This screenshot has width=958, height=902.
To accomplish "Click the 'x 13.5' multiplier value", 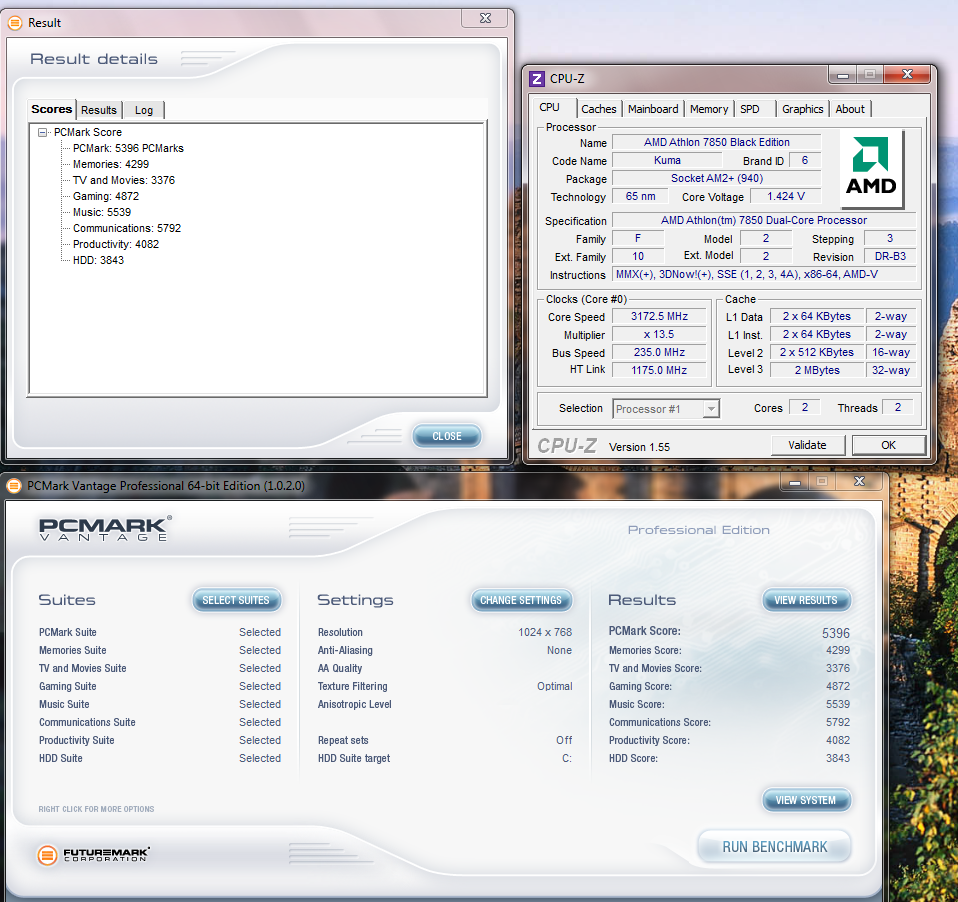I will [x=659, y=334].
